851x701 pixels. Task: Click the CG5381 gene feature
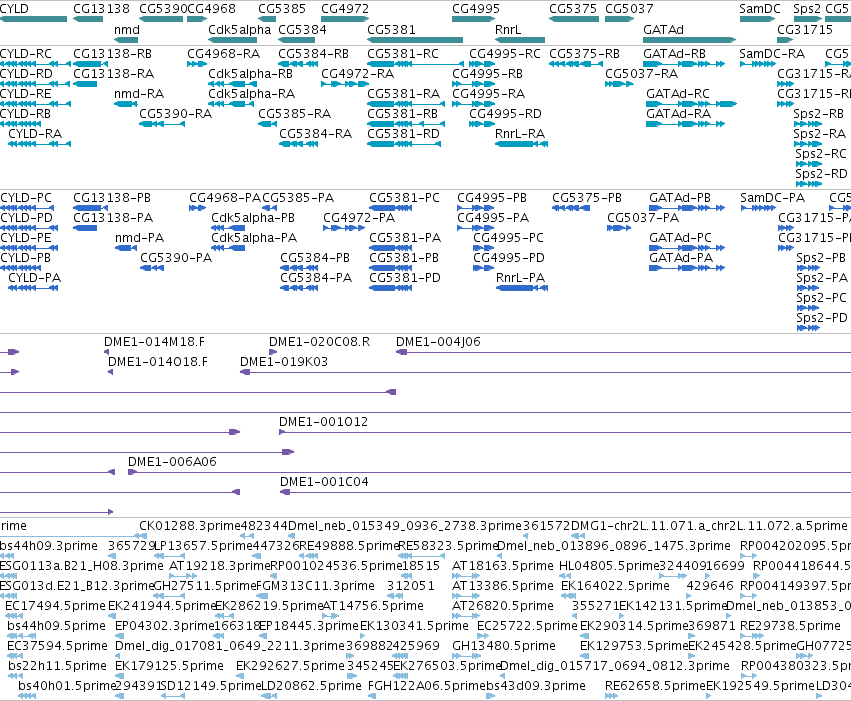[x=415, y=40]
